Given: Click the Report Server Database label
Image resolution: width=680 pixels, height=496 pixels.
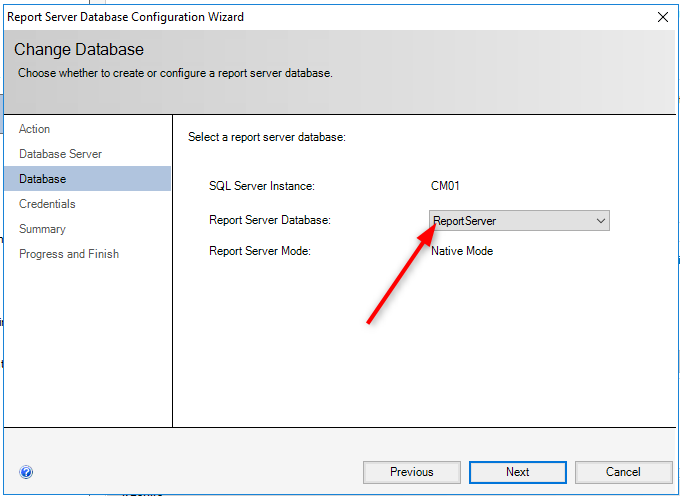Looking at the screenshot, I should (270, 220).
